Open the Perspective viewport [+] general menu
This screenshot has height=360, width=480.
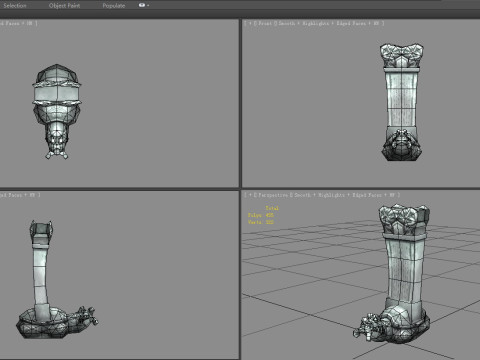tap(250, 195)
